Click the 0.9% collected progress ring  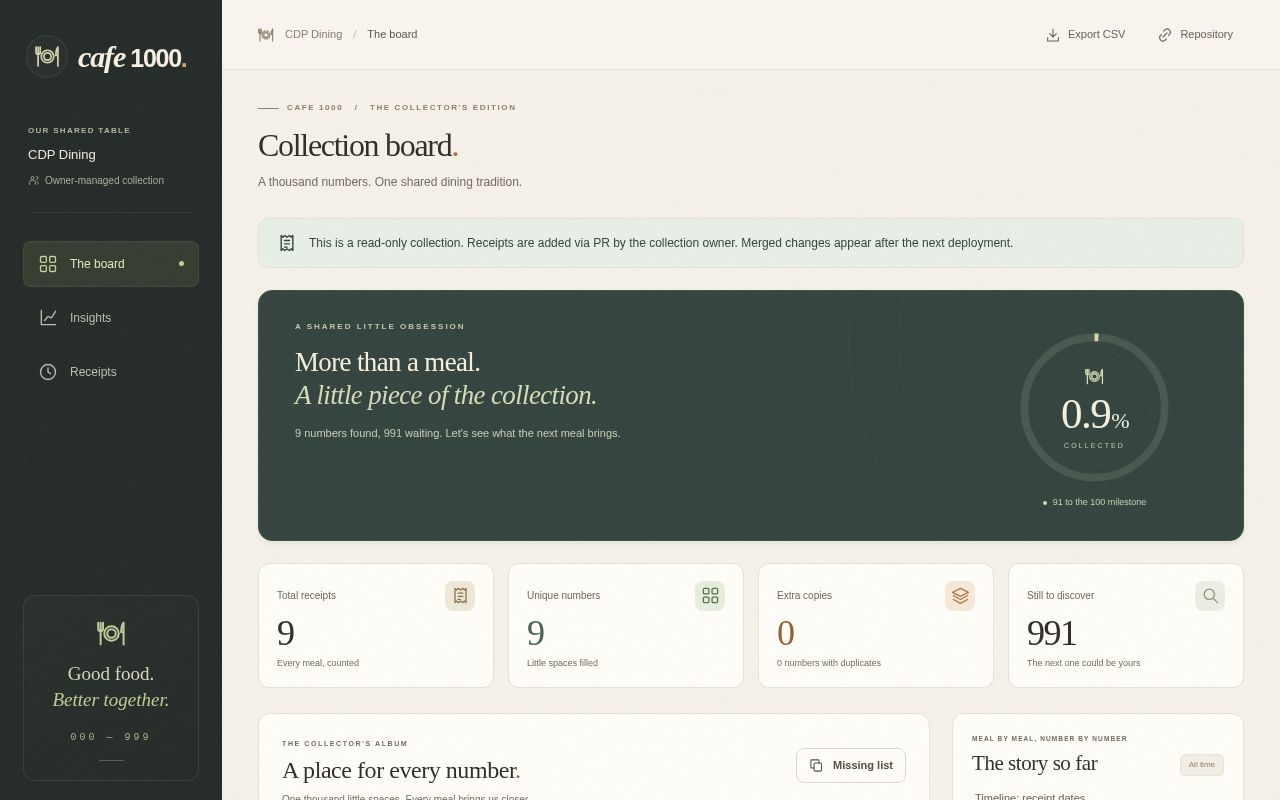coord(1095,408)
